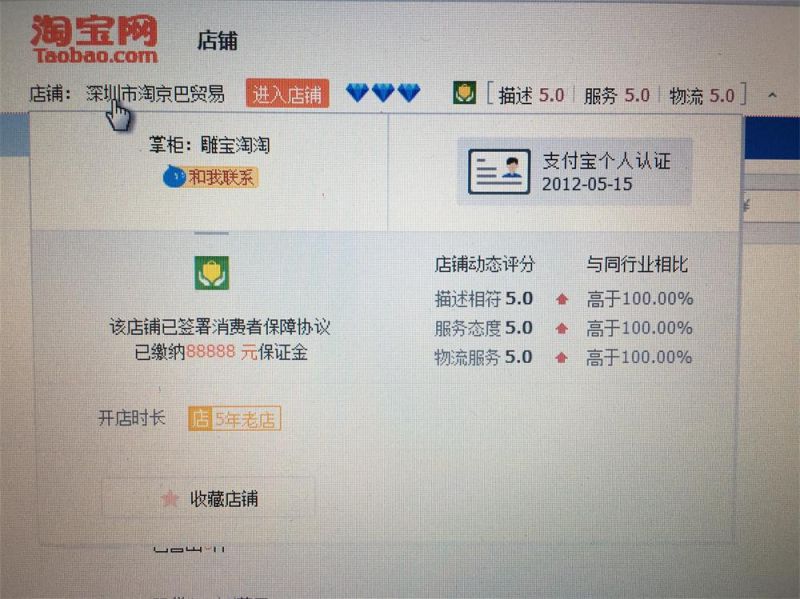Collapse the shop info panel chevron

(772, 95)
